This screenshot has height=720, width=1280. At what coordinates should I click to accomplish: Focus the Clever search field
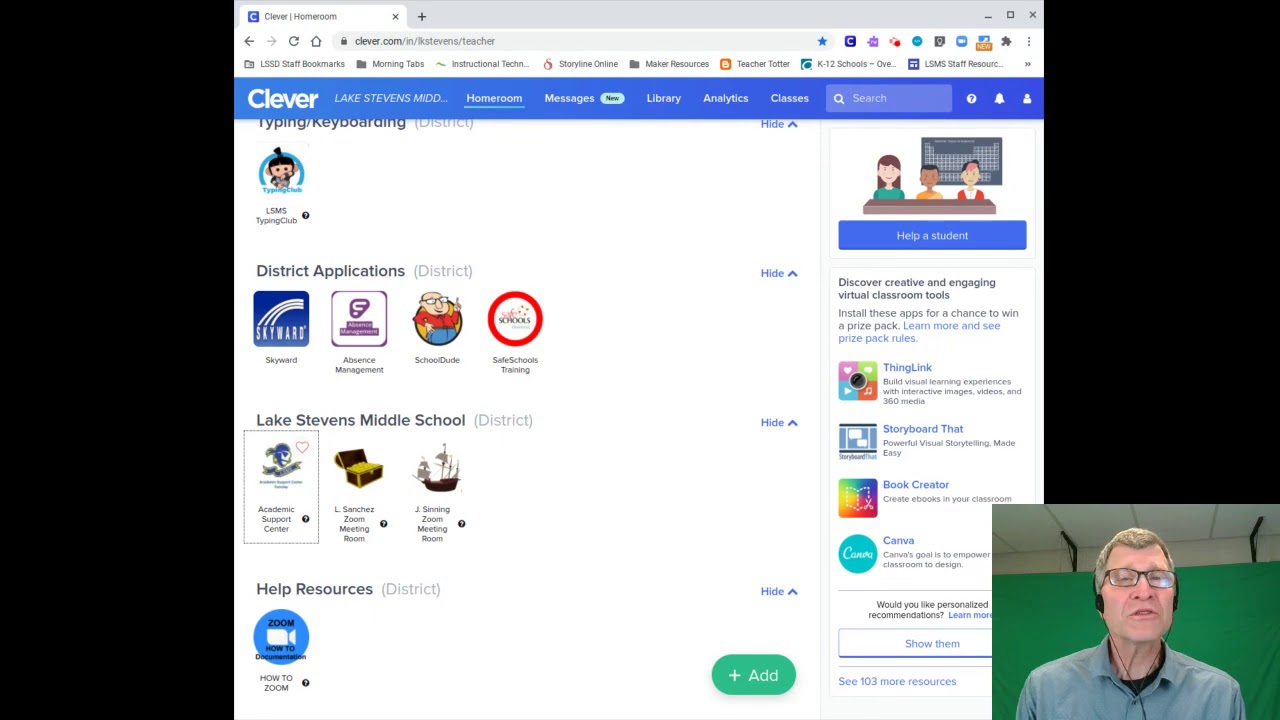(889, 98)
